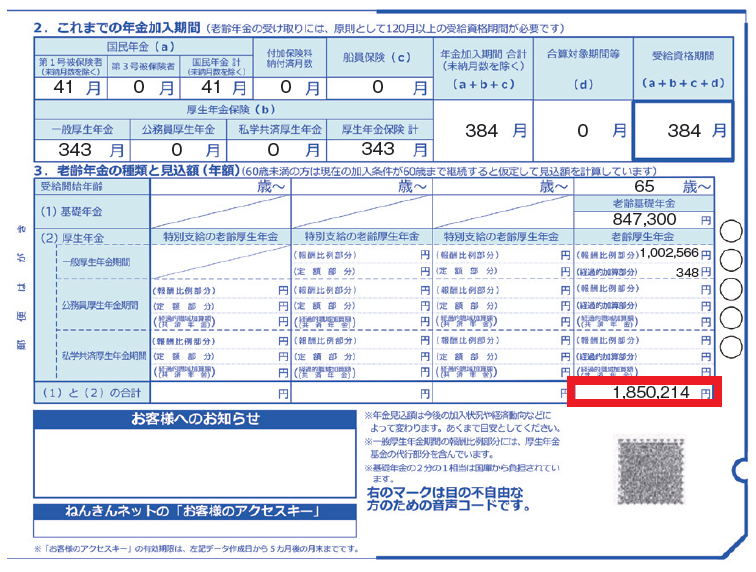This screenshot has height=572, width=756.
Task: Click the '(2) 厚生年金' row label
Action: [72, 238]
